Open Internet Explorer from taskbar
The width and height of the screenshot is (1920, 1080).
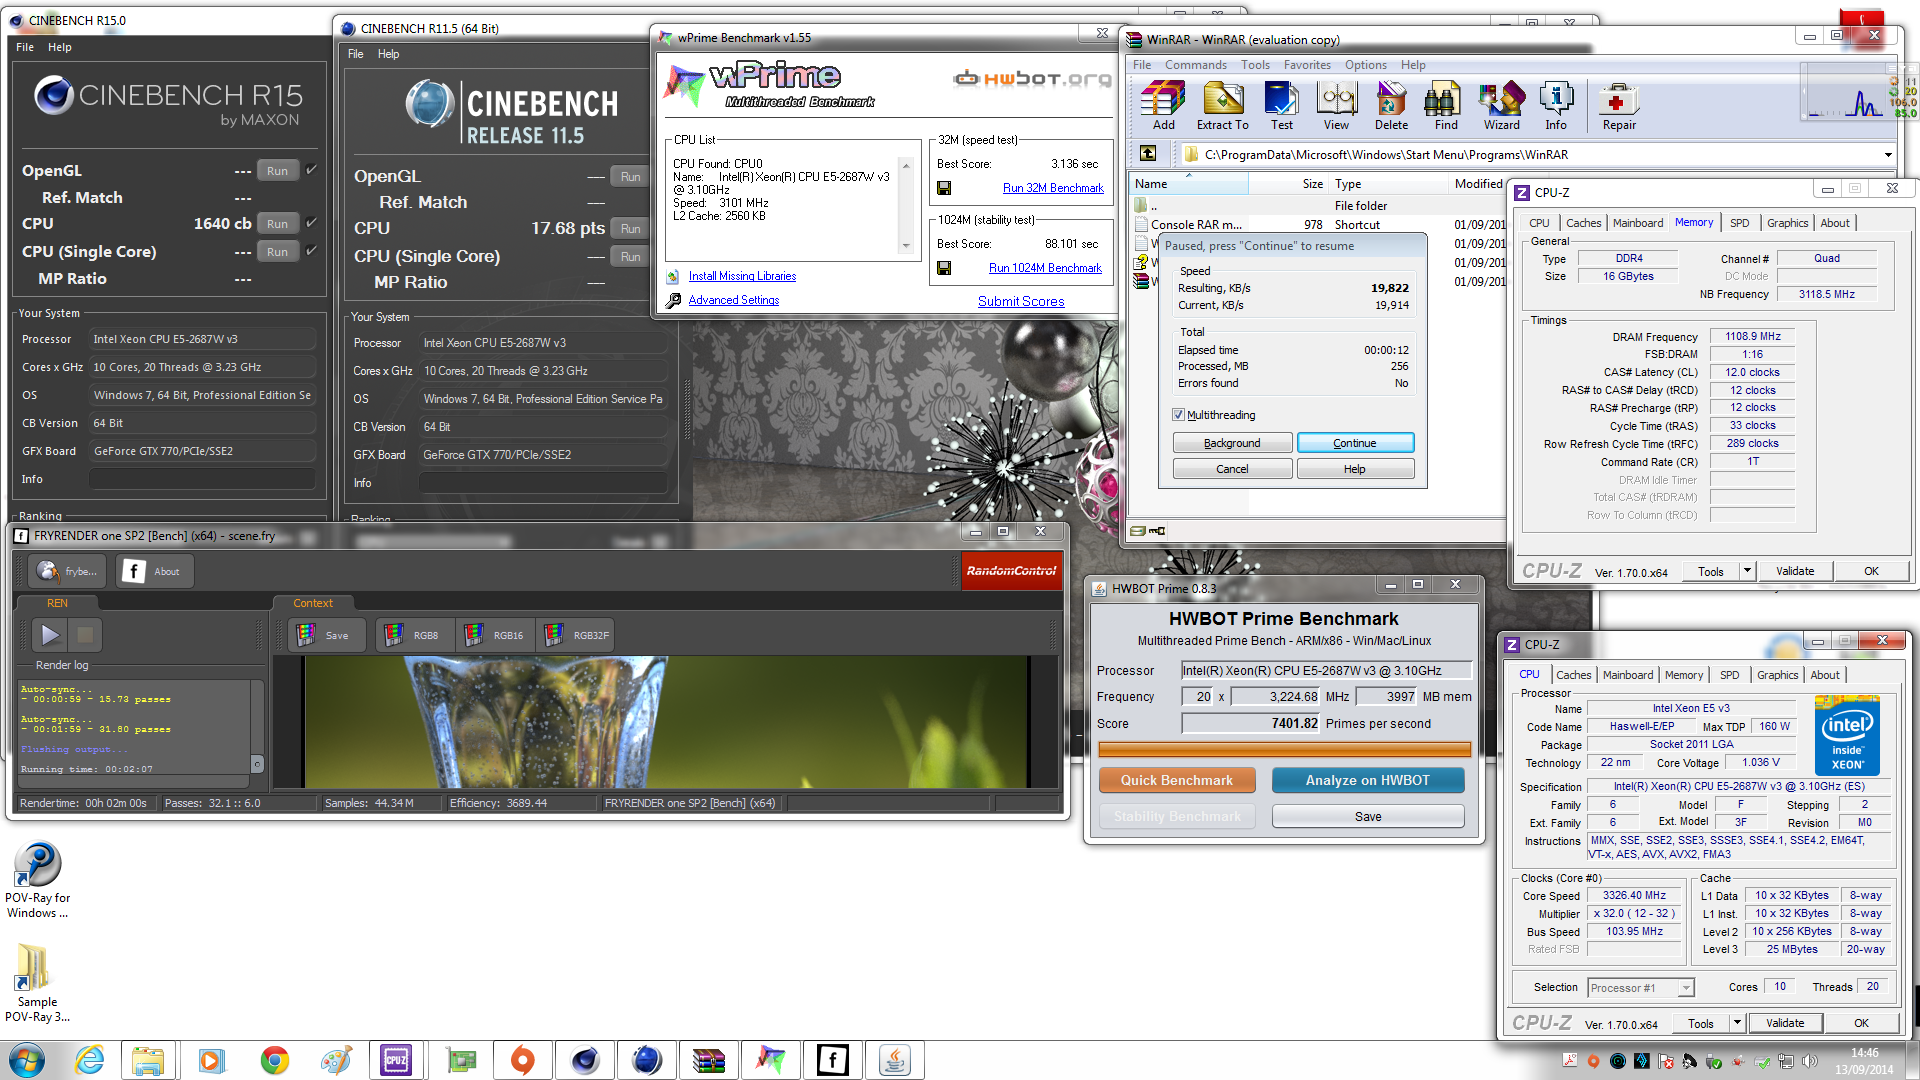tap(90, 1060)
